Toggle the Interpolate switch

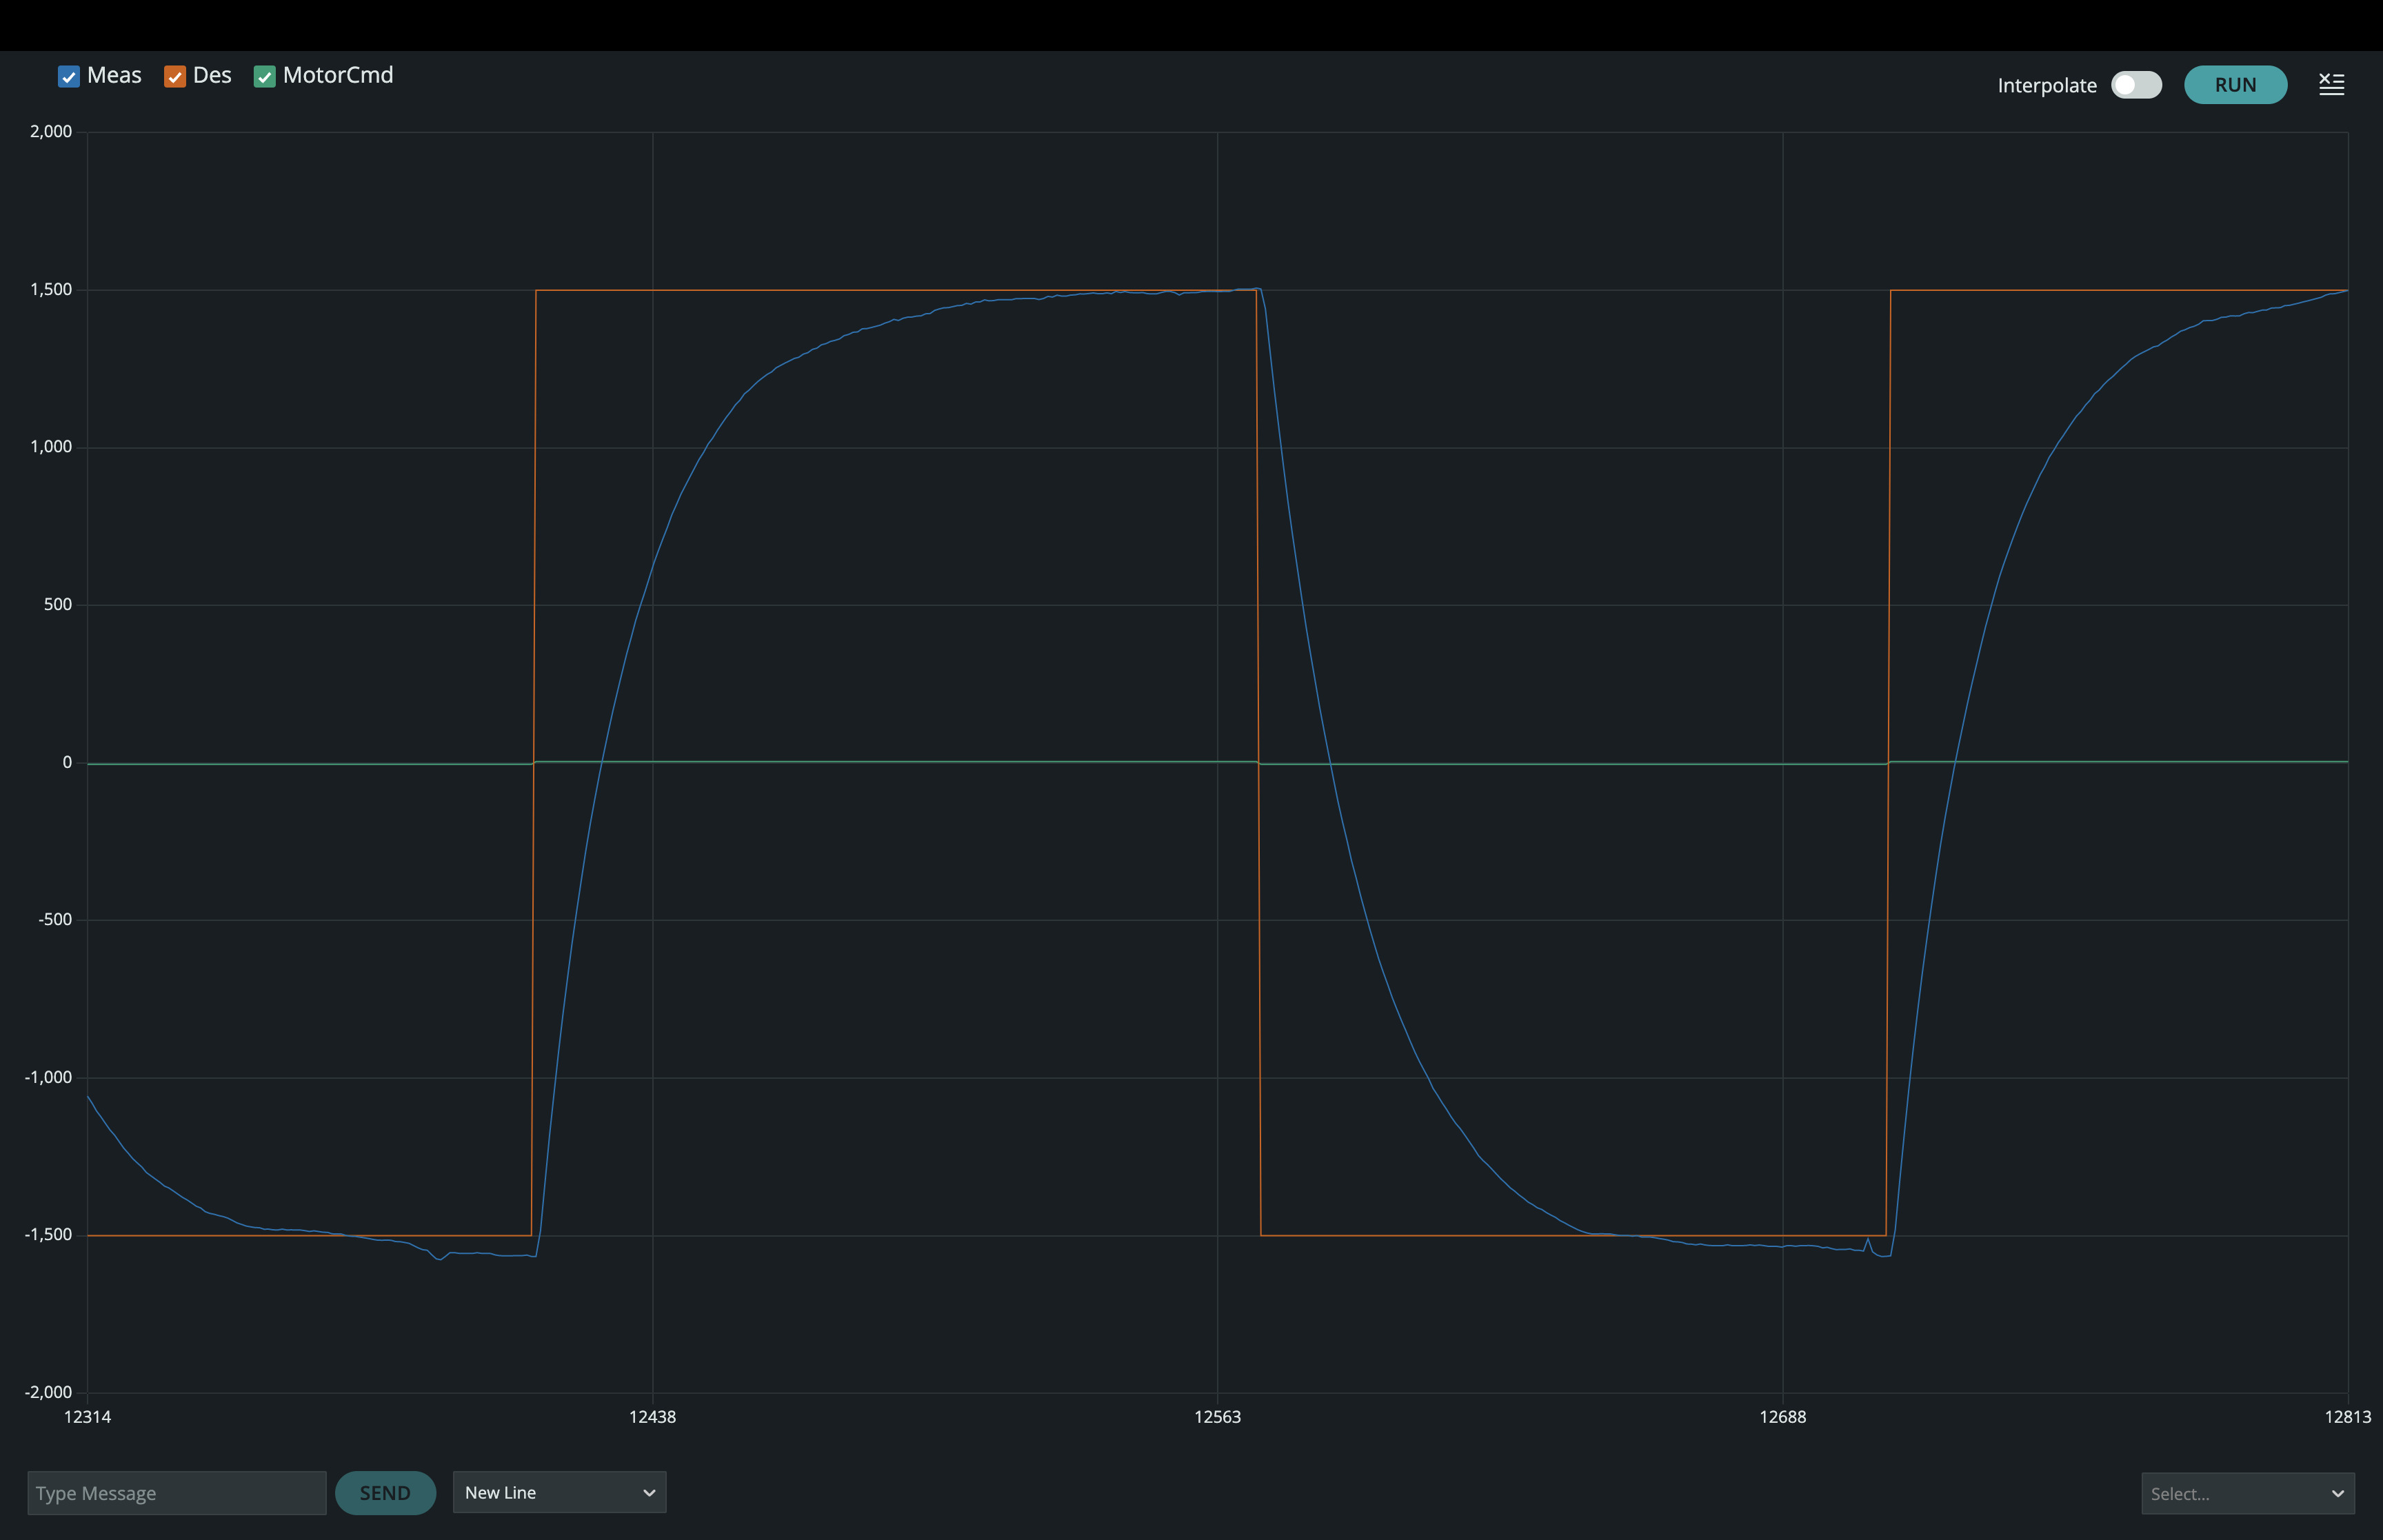click(x=2136, y=85)
